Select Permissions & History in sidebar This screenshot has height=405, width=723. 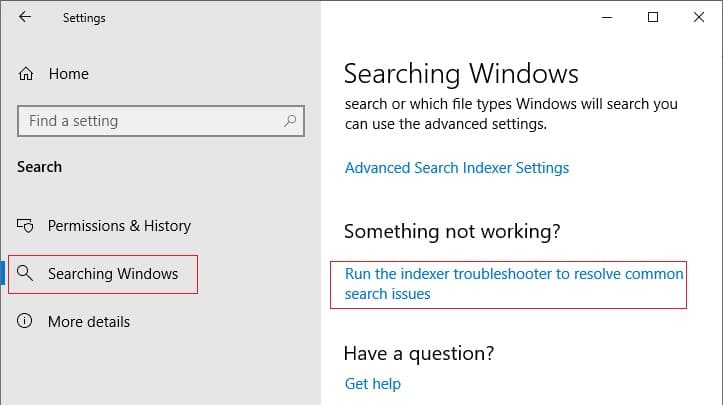pos(119,226)
